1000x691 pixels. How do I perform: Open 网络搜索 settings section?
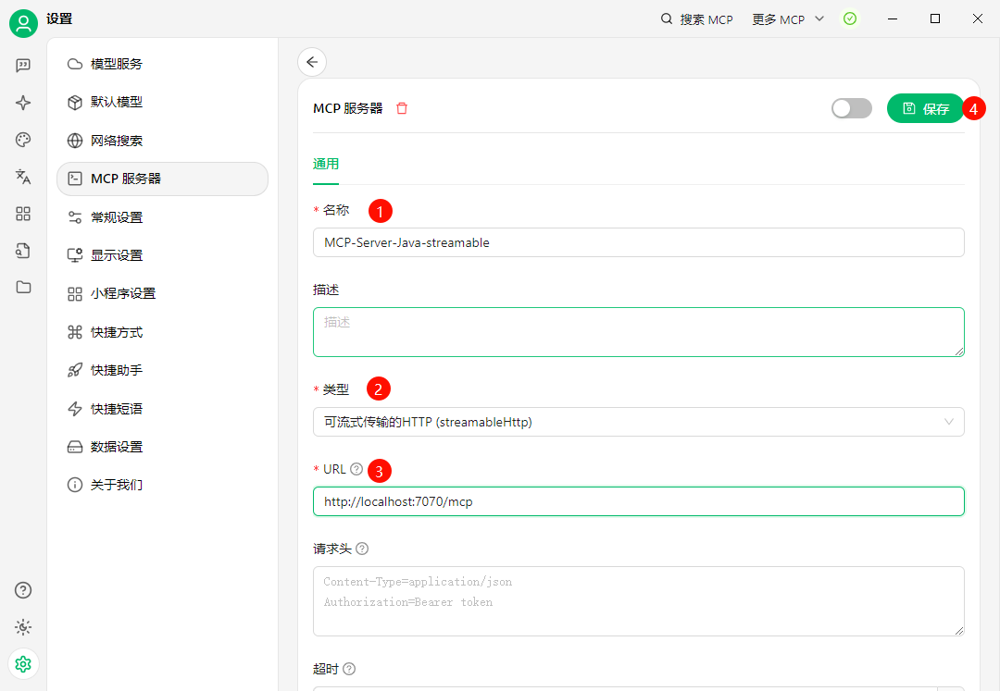(116, 141)
